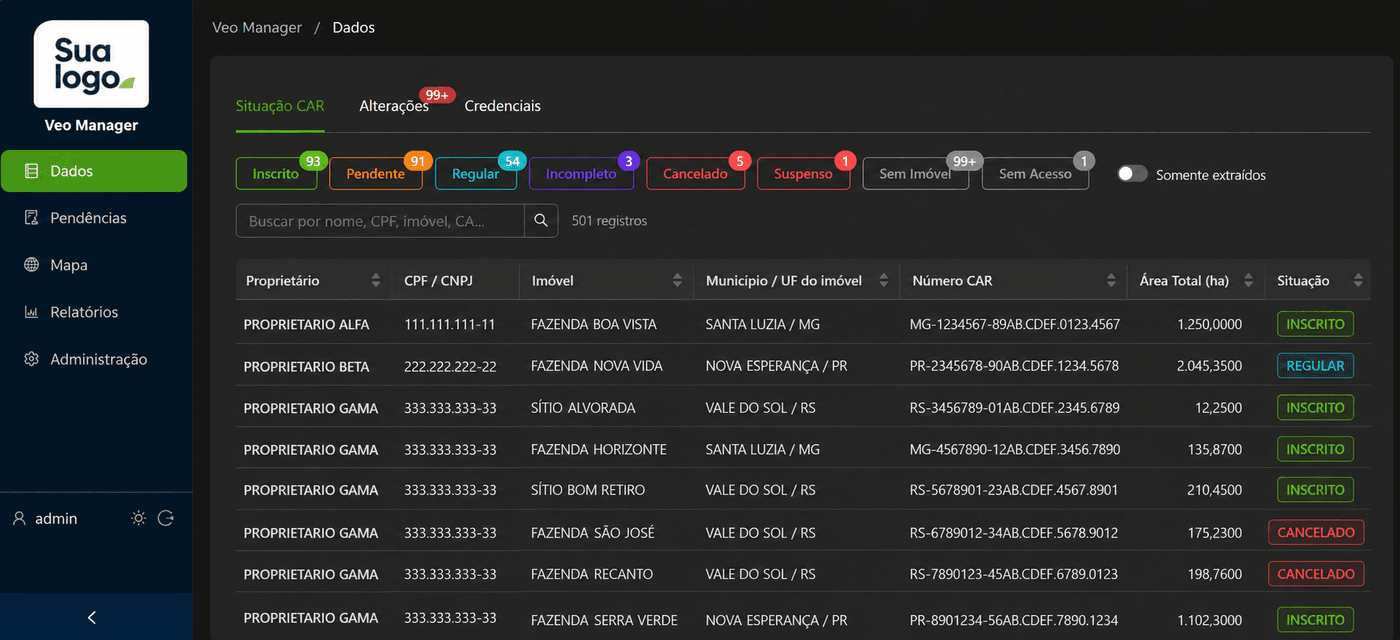Click the 501 registros count
Image resolution: width=1400 pixels, height=640 pixels.
(609, 221)
